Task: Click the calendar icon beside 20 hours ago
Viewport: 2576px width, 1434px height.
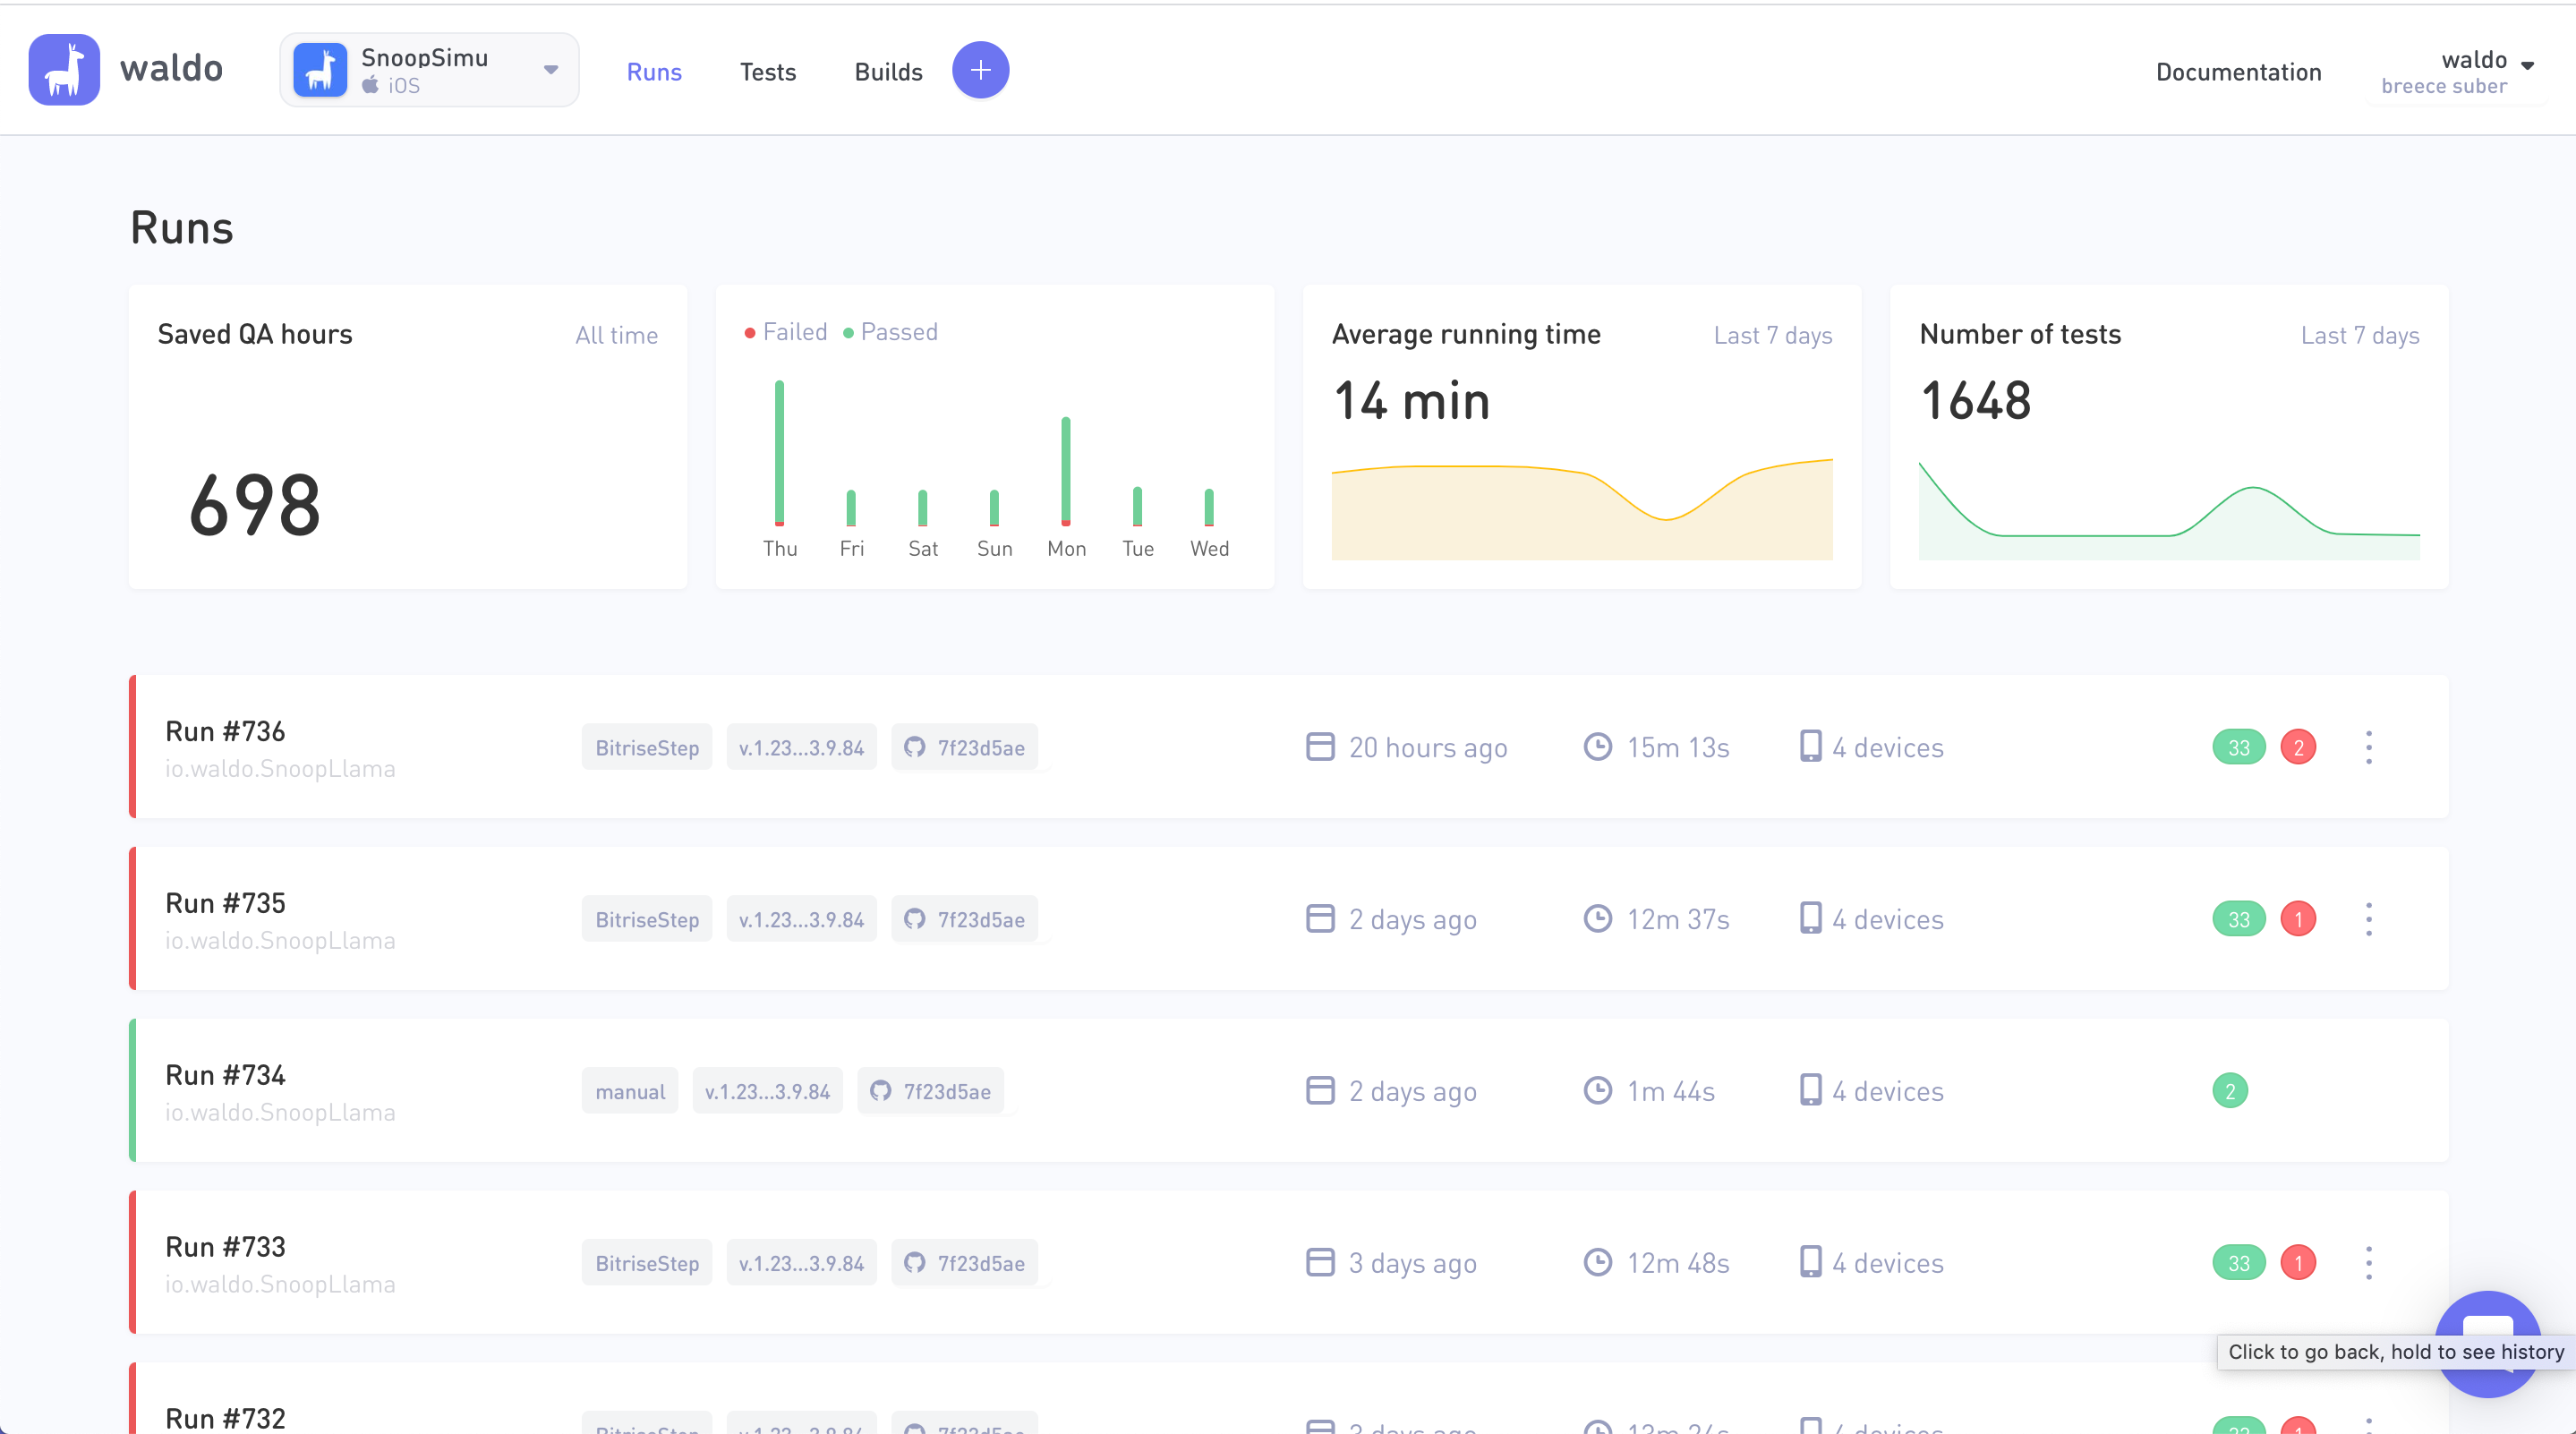Action: [1320, 747]
